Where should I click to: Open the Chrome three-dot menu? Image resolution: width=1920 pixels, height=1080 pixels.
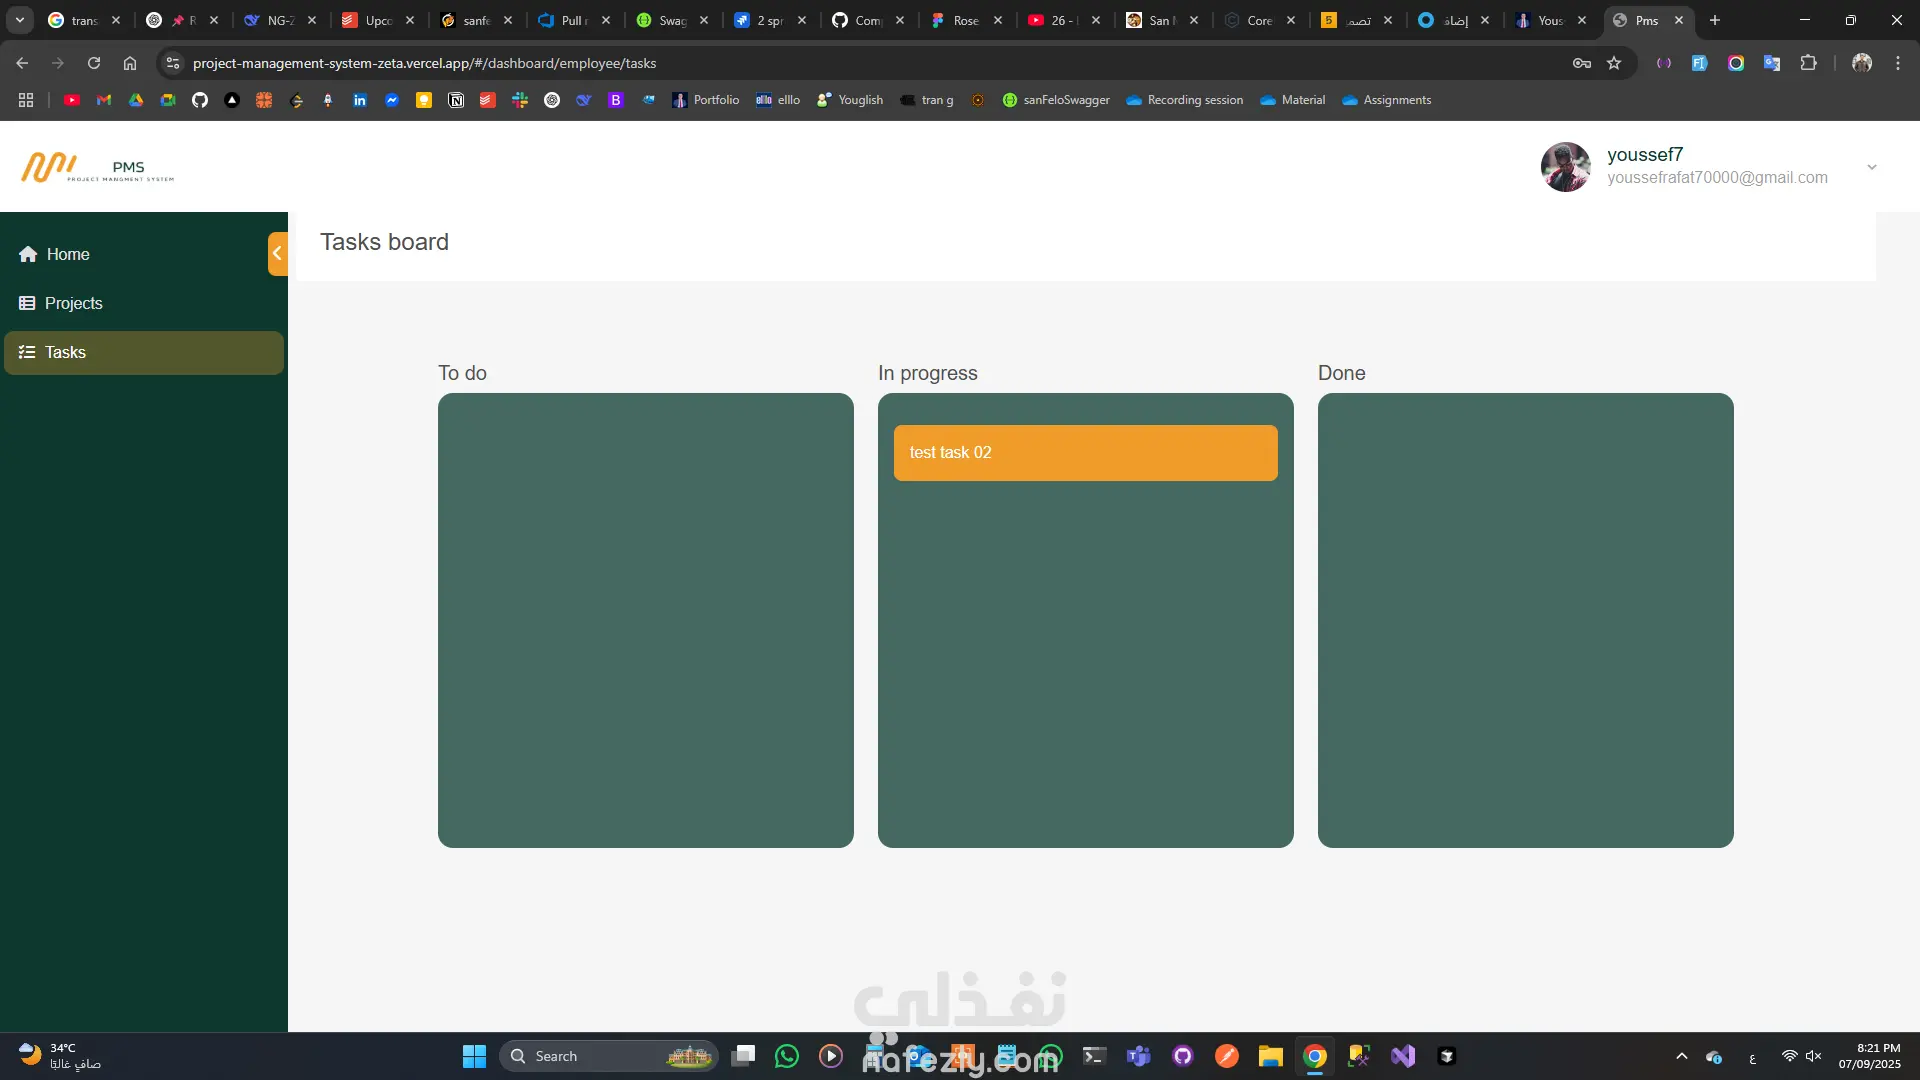1898,63
